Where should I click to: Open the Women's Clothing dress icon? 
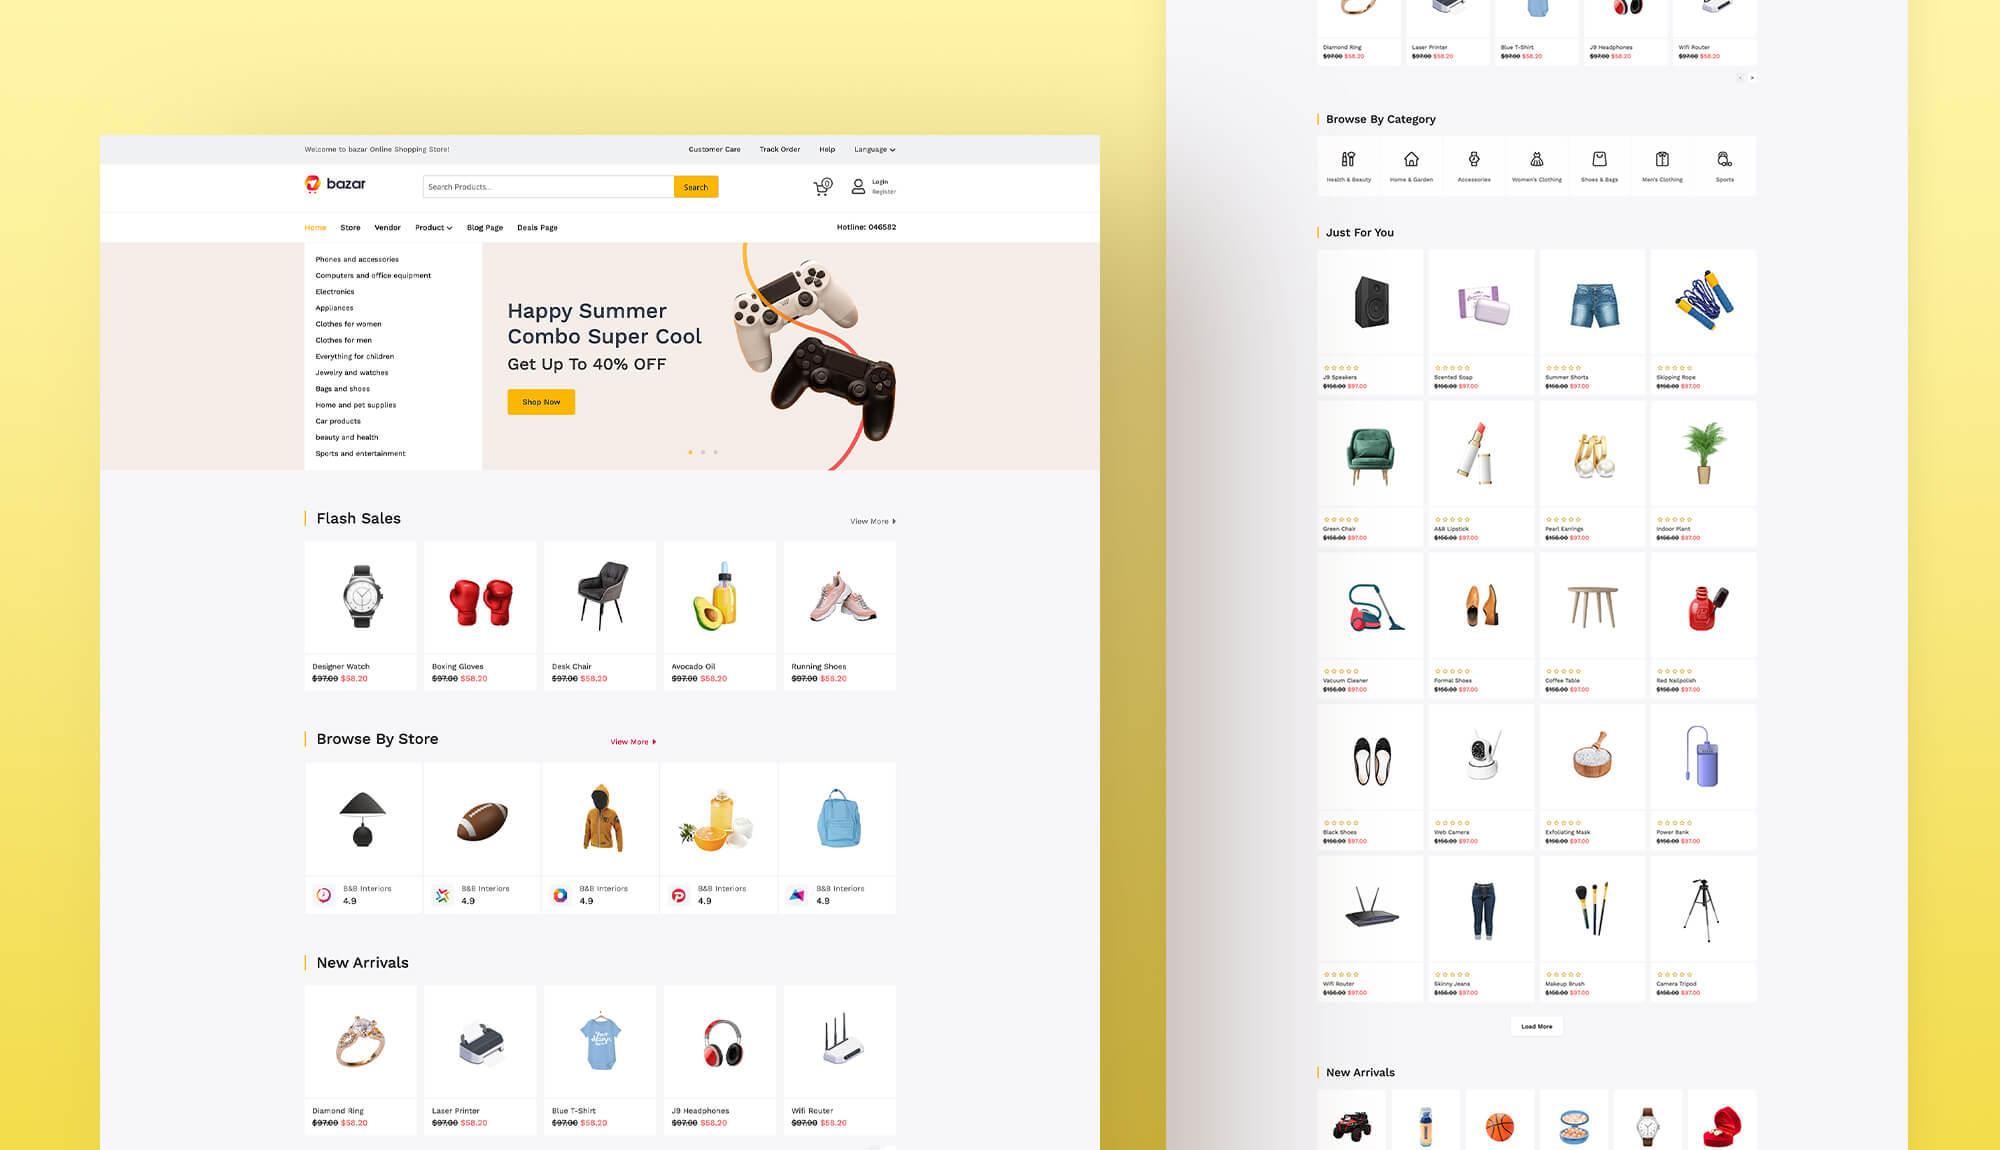[x=1536, y=160]
